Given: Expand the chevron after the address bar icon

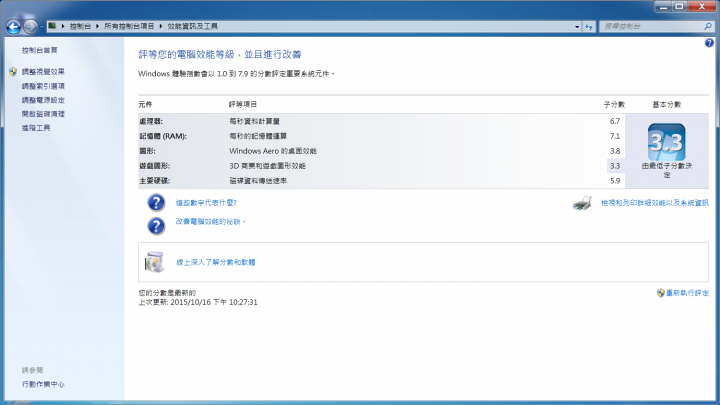Looking at the screenshot, I should tap(63, 26).
